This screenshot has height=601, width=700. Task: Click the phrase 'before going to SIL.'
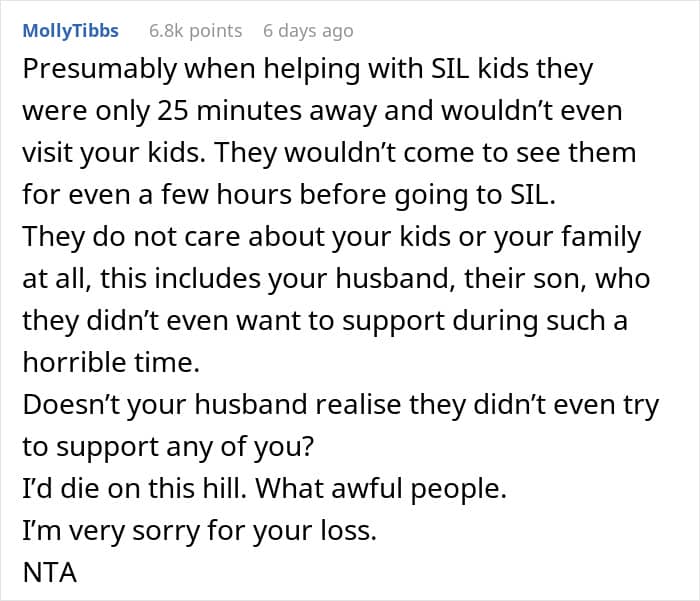pyautogui.click(x=428, y=195)
